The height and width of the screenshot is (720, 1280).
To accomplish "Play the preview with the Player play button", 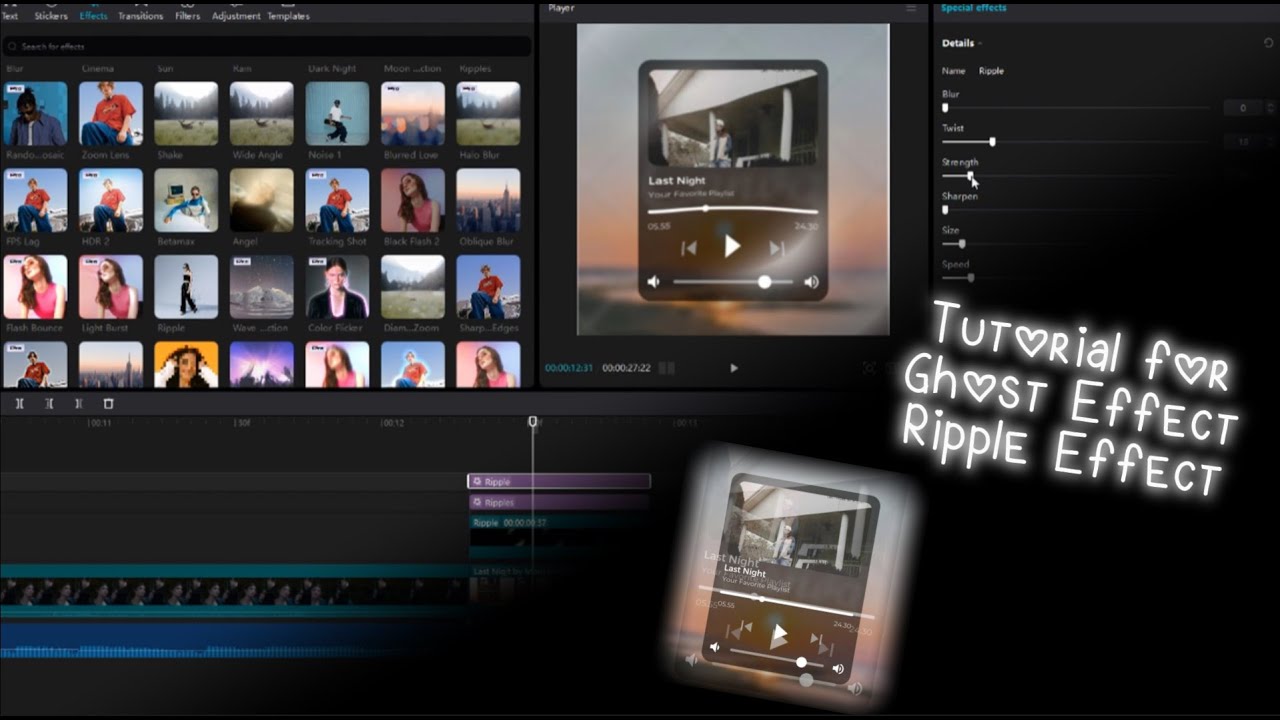I will click(734, 368).
